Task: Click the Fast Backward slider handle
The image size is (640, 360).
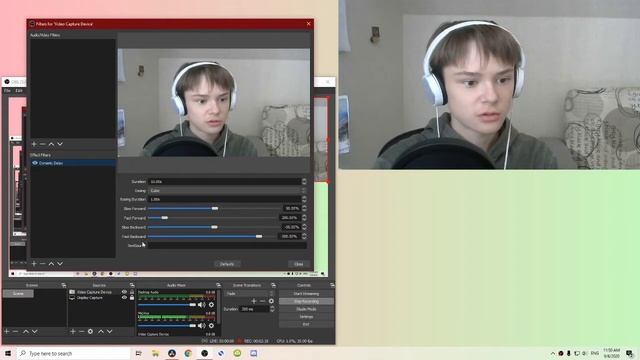Action: [259, 236]
